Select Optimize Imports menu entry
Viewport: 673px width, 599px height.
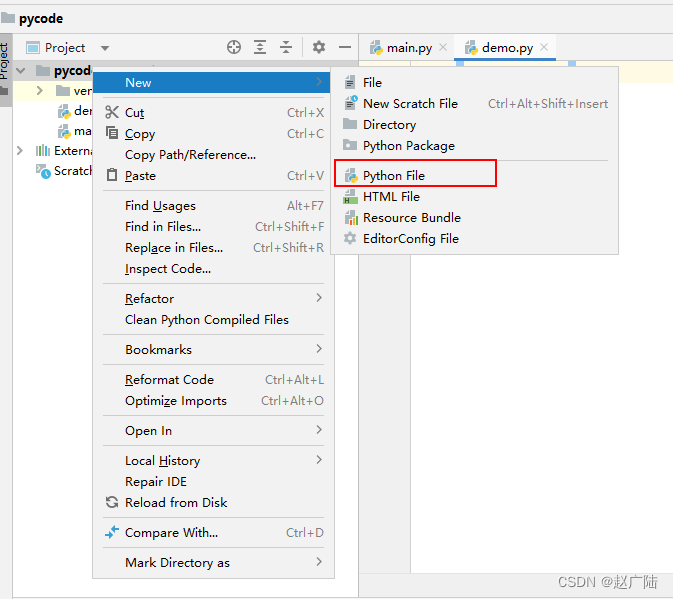[213, 400]
